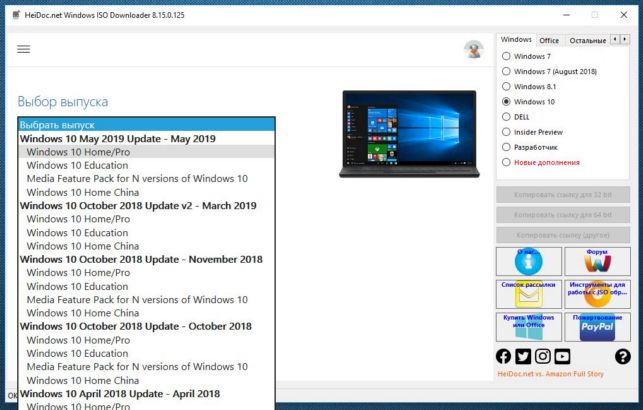
Task: Choose Media Feature Pack under November 2018
Action: click(x=146, y=300)
